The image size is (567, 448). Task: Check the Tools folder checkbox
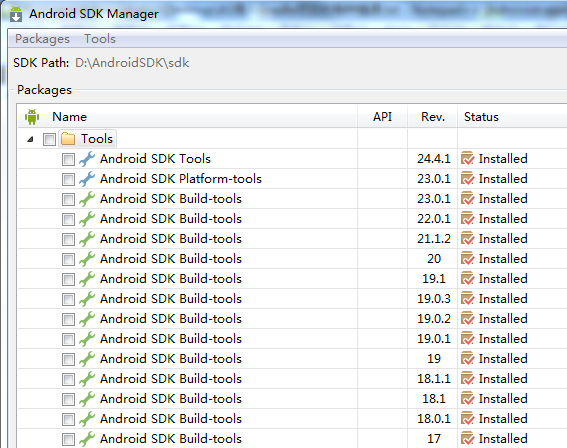[49, 139]
